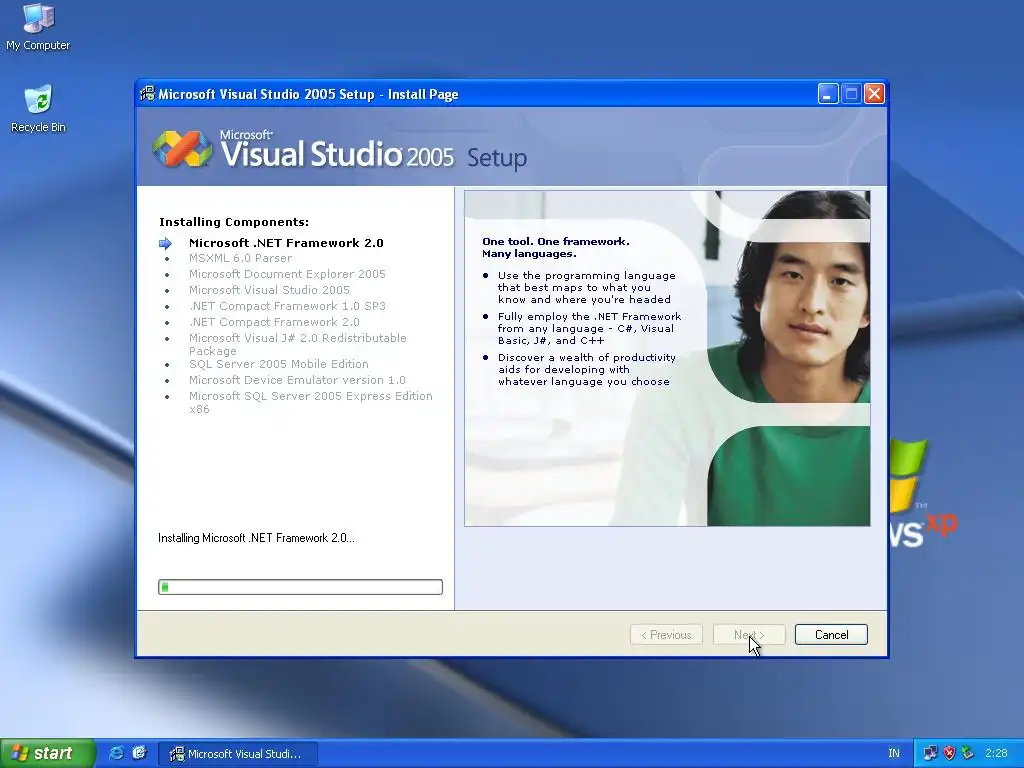
Task: Click the 'Installing Microsoft .NET Framework 2.0...' status text
Action: coord(256,538)
